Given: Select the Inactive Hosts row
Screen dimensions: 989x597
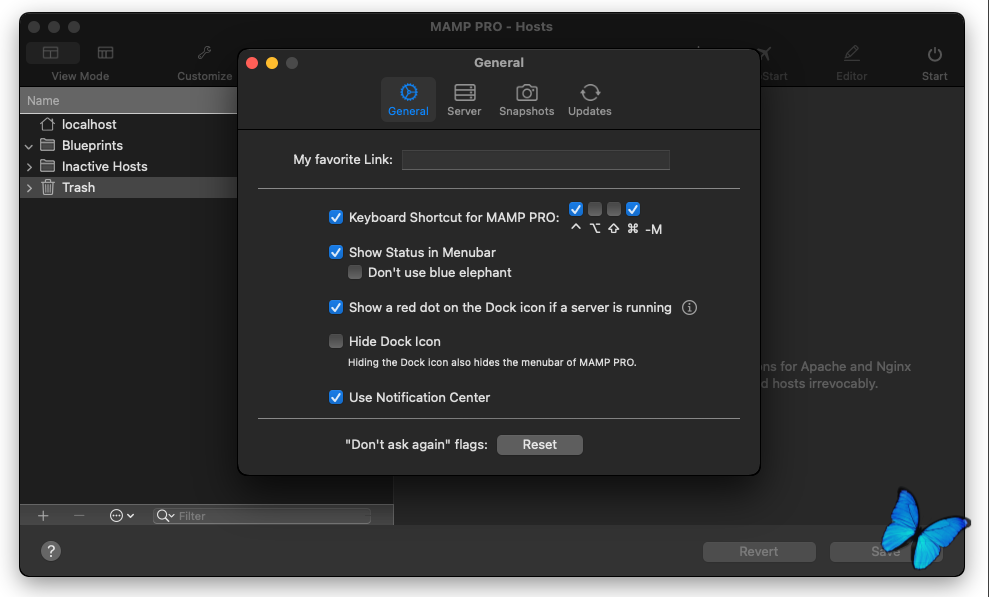Looking at the screenshot, I should point(129,166).
